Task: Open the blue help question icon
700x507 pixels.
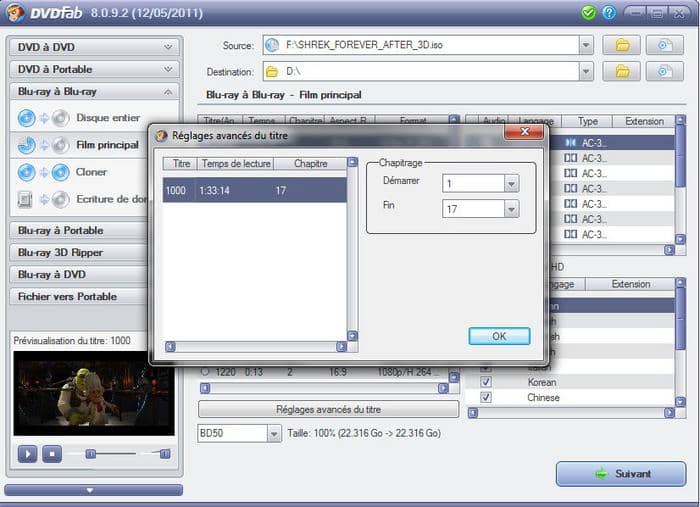Action: (609, 12)
